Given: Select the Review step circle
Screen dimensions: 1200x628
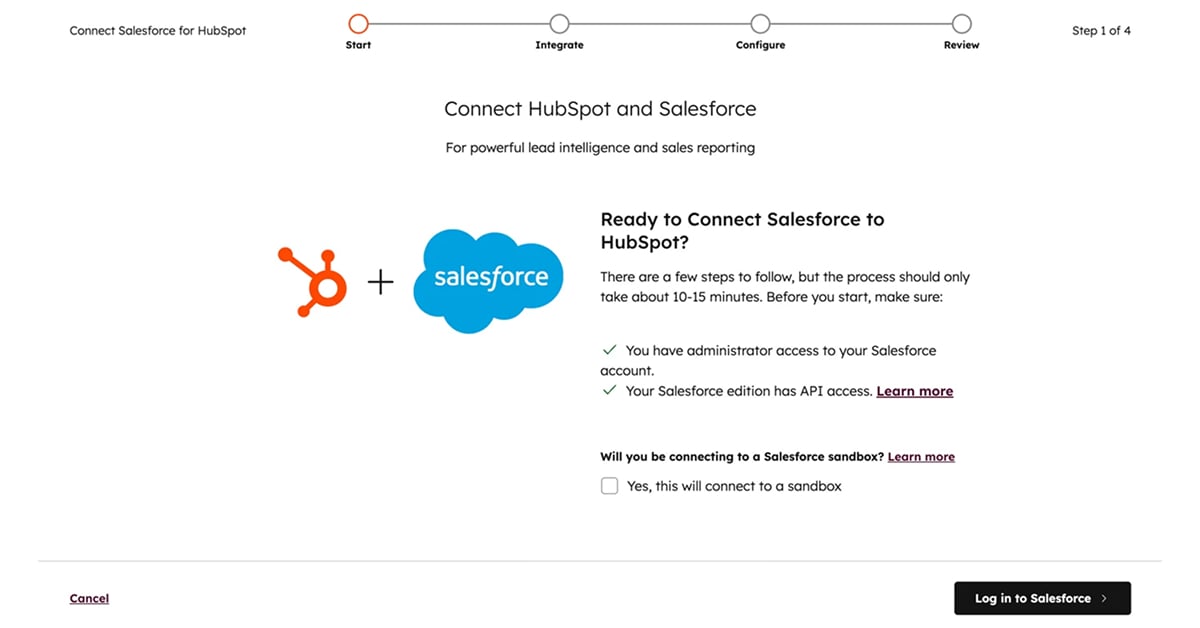Looking at the screenshot, I should pyautogui.click(x=961, y=23).
